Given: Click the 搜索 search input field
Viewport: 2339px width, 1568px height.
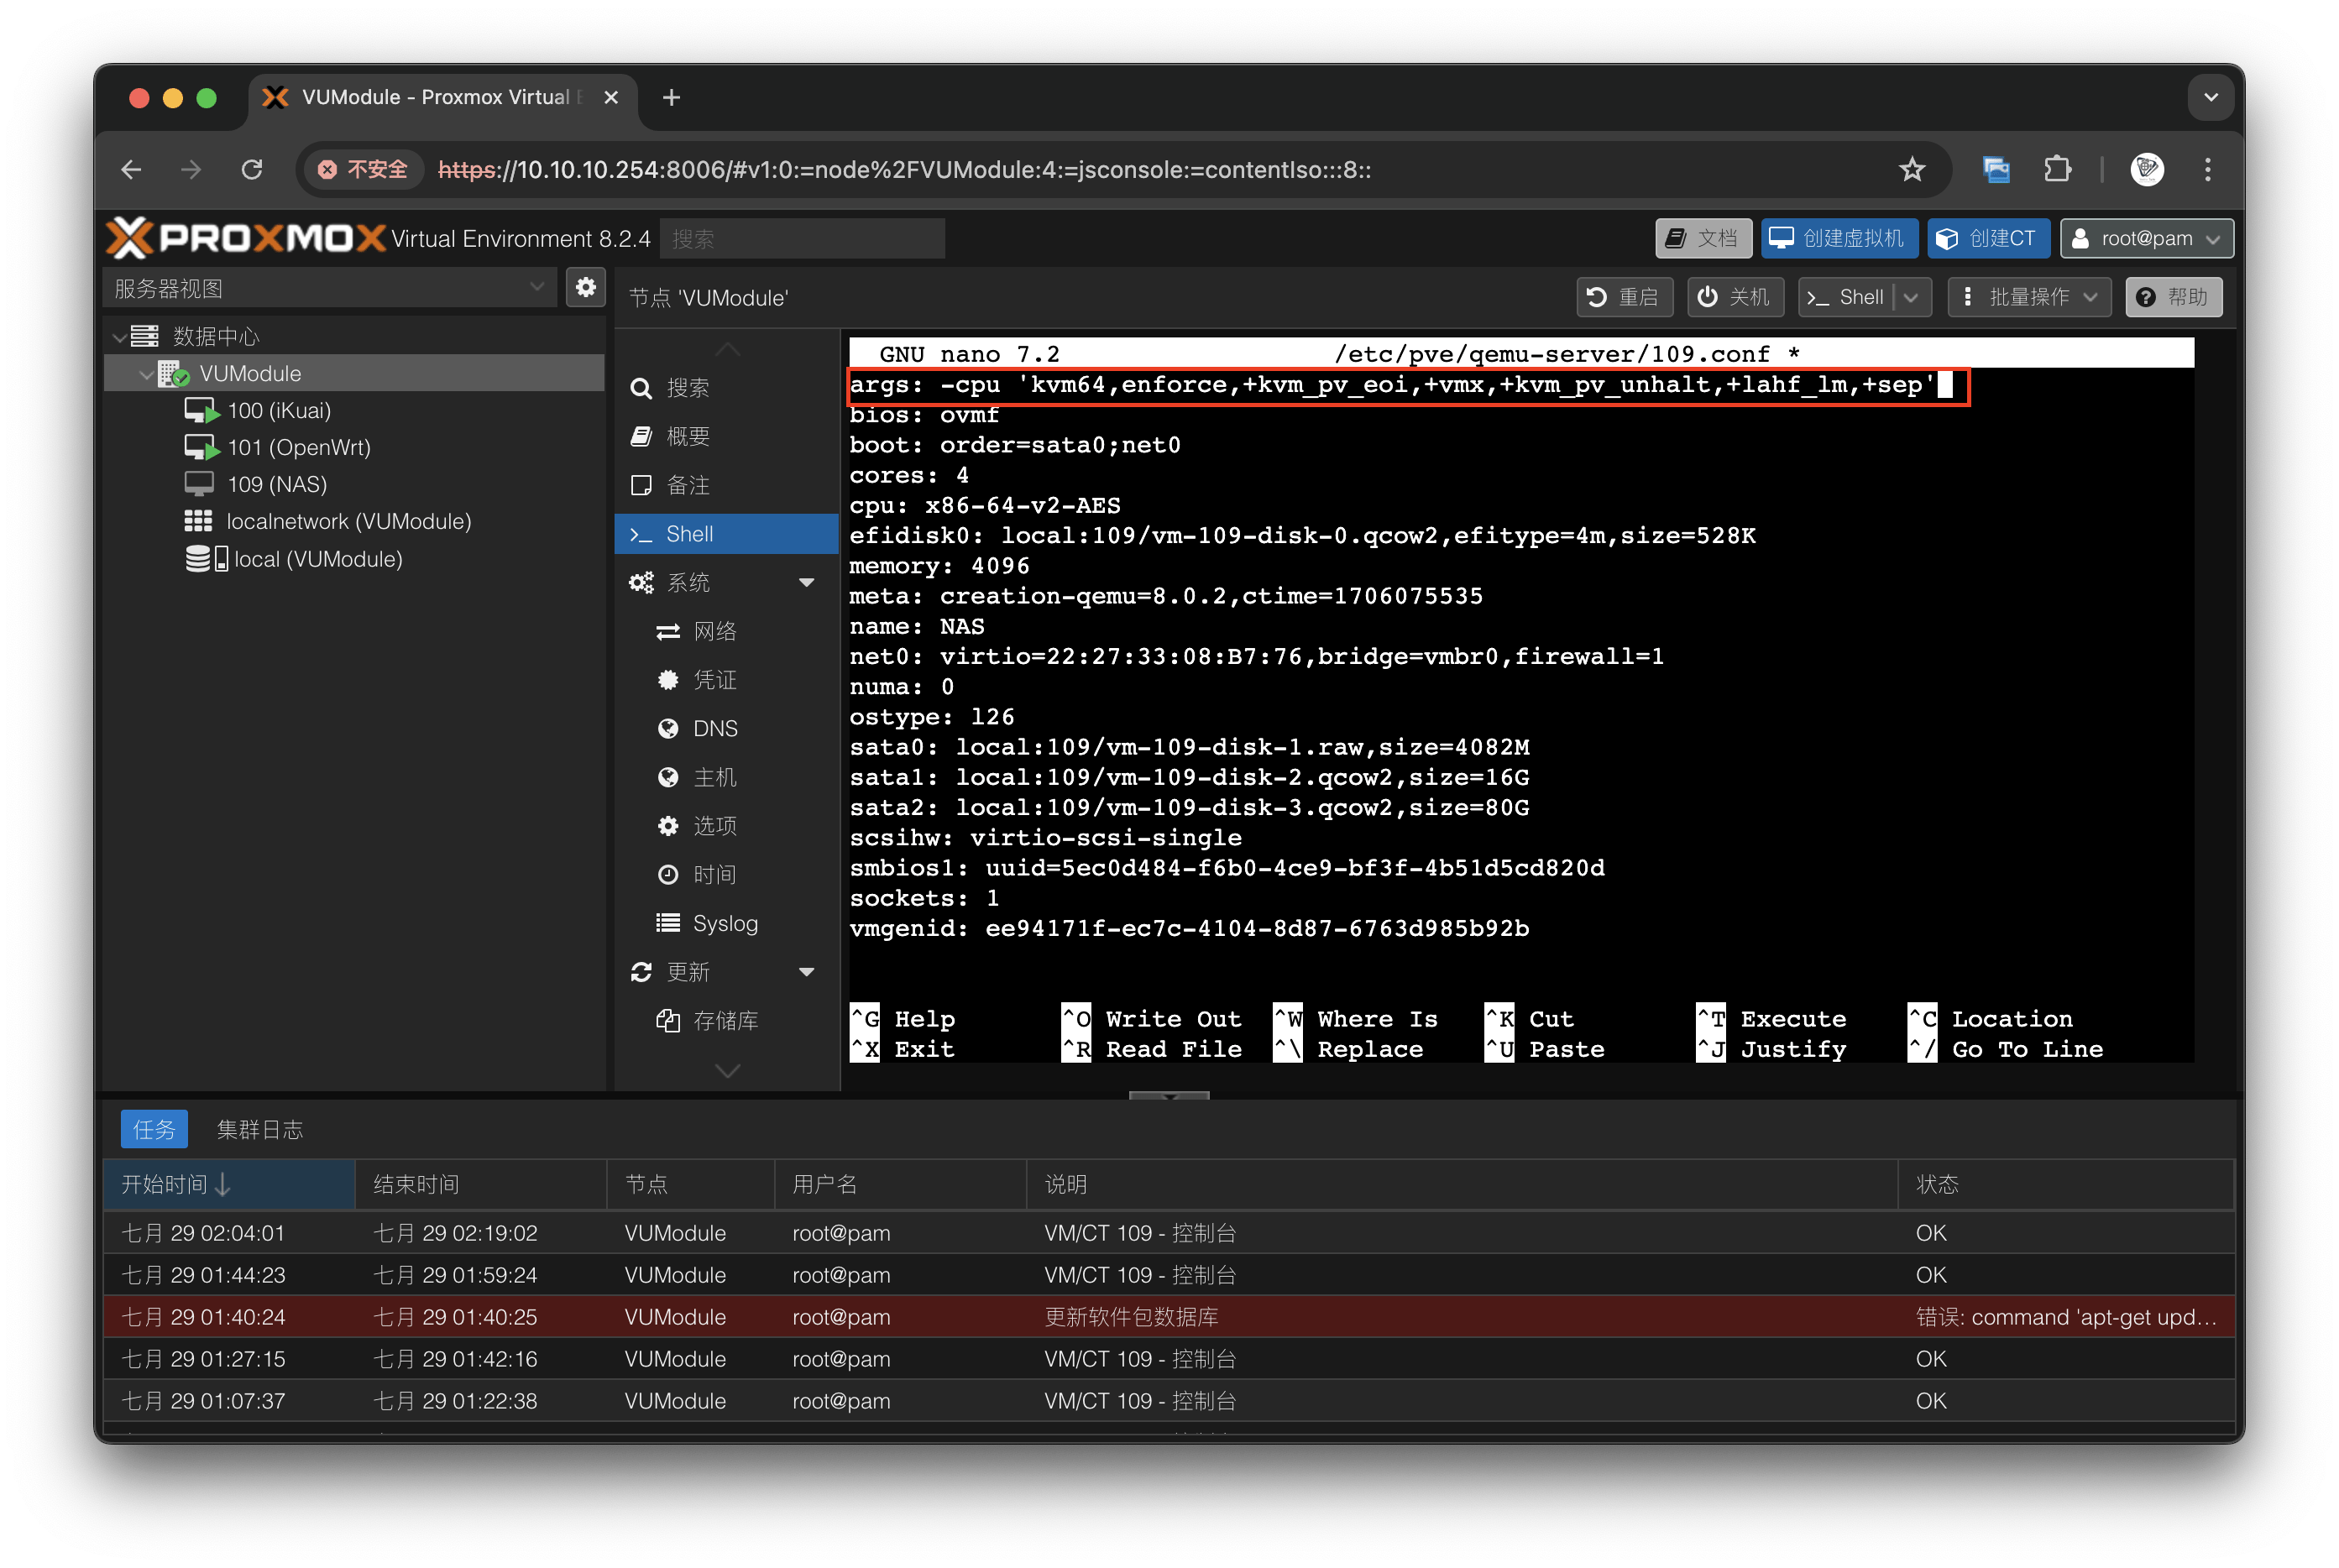Looking at the screenshot, I should pyautogui.click(x=802, y=238).
